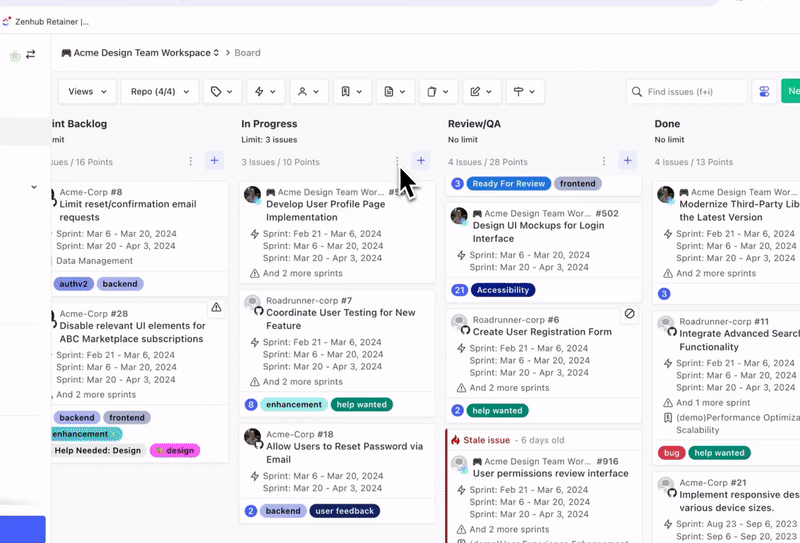800x543 pixels.
Task: Click the blue button in the sidebar
Action: (22, 529)
